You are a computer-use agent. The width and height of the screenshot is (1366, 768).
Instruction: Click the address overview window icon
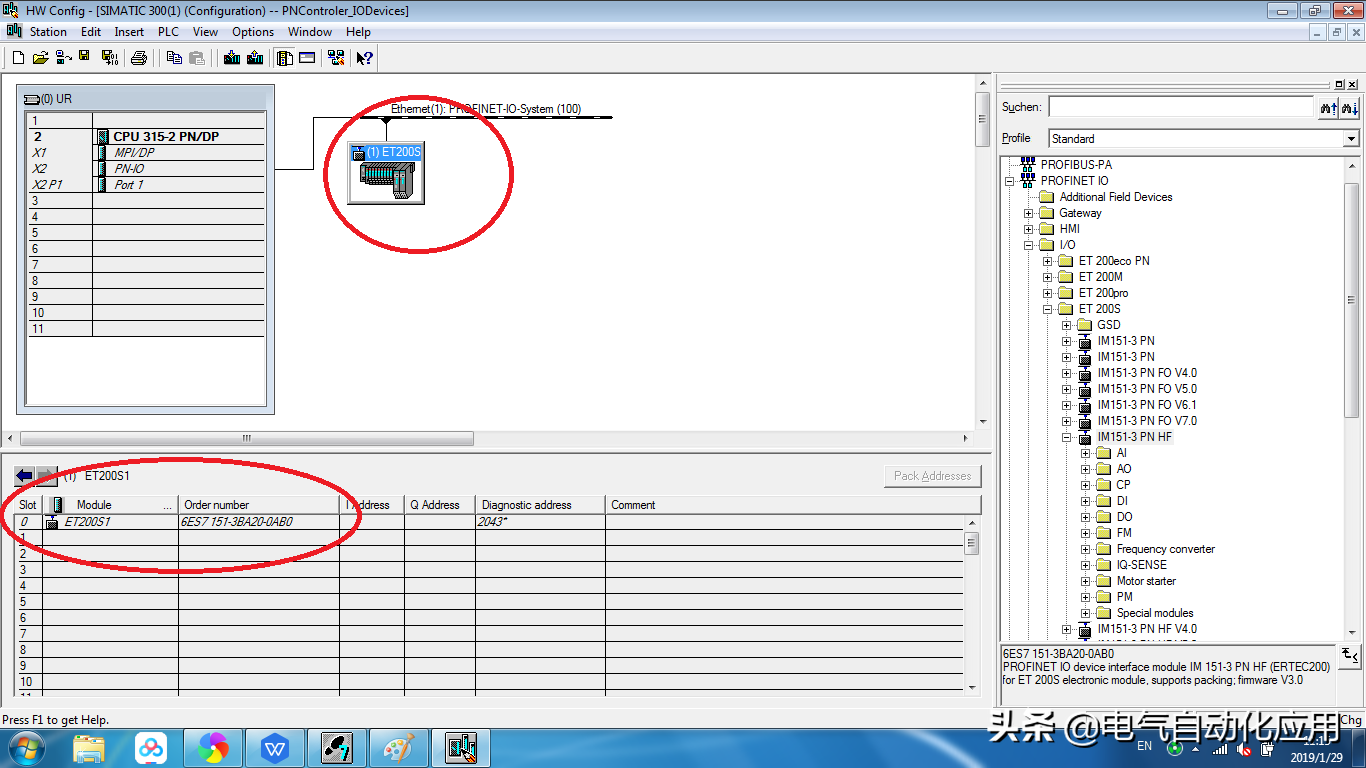click(x=307, y=58)
